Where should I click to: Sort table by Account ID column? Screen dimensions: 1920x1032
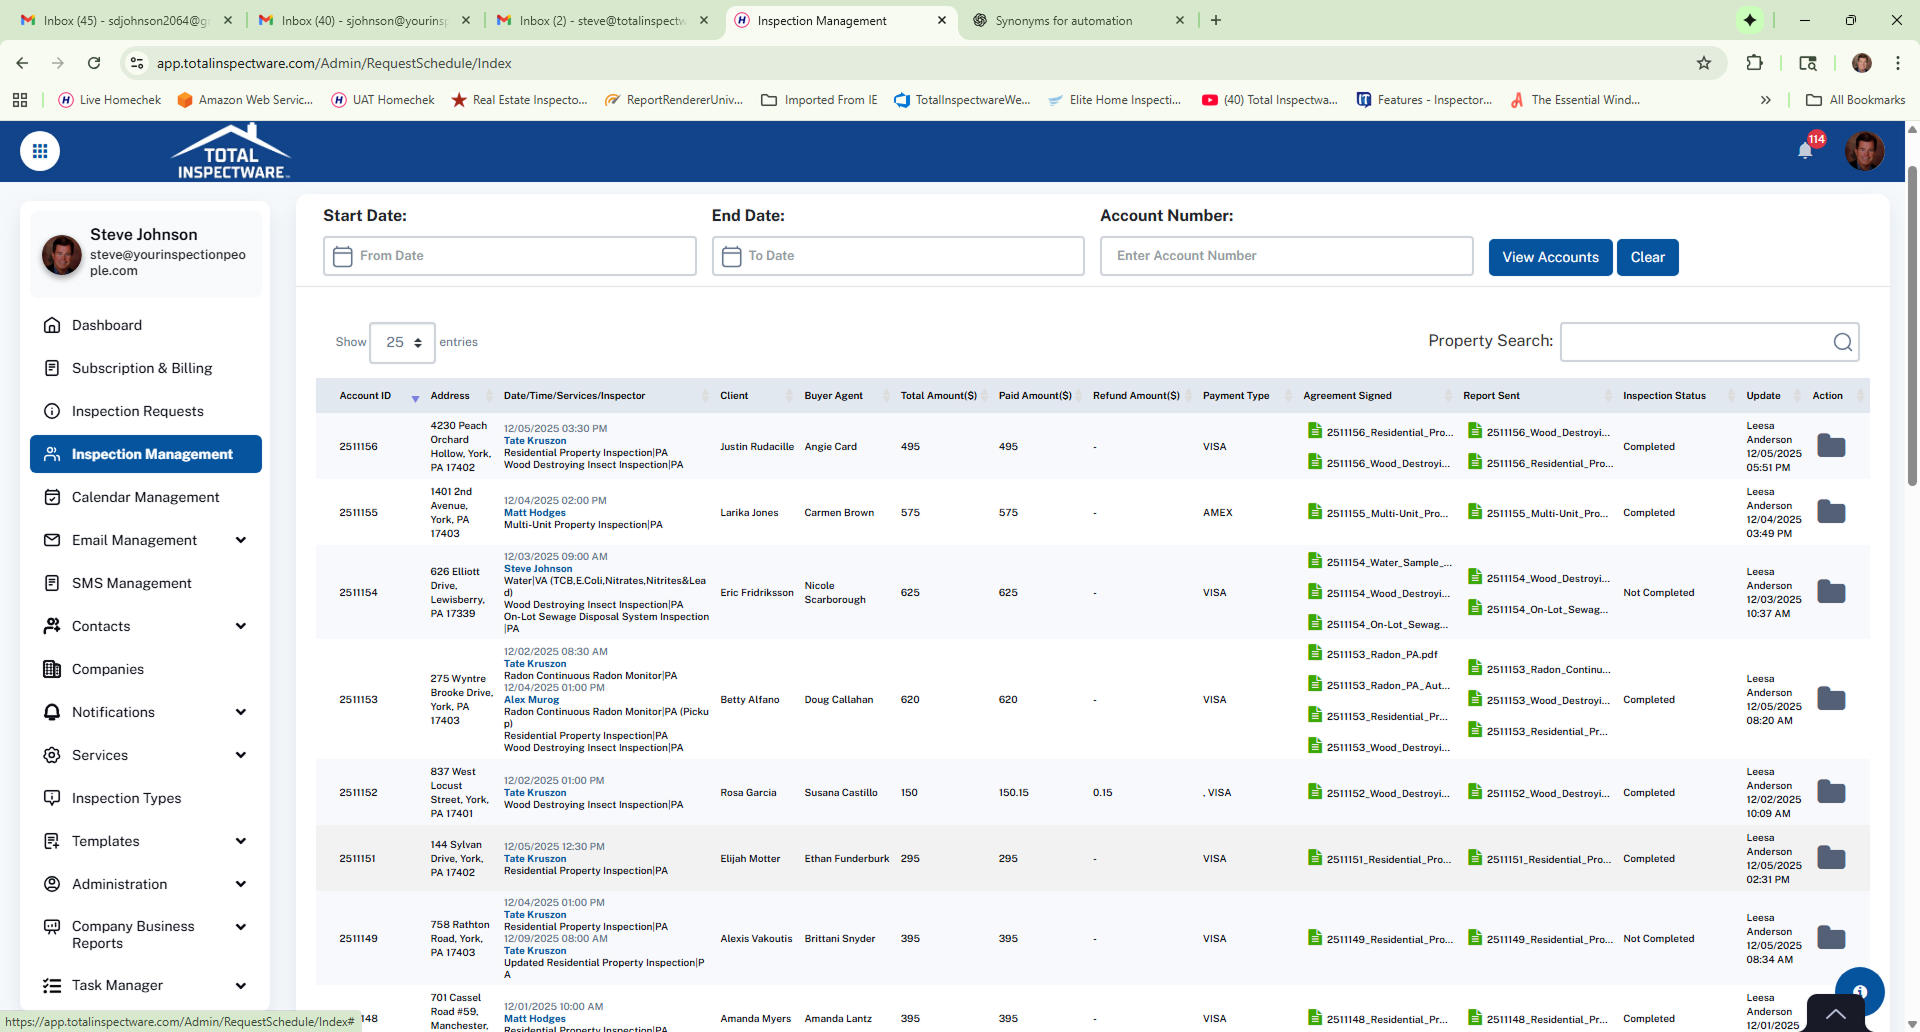(366, 396)
